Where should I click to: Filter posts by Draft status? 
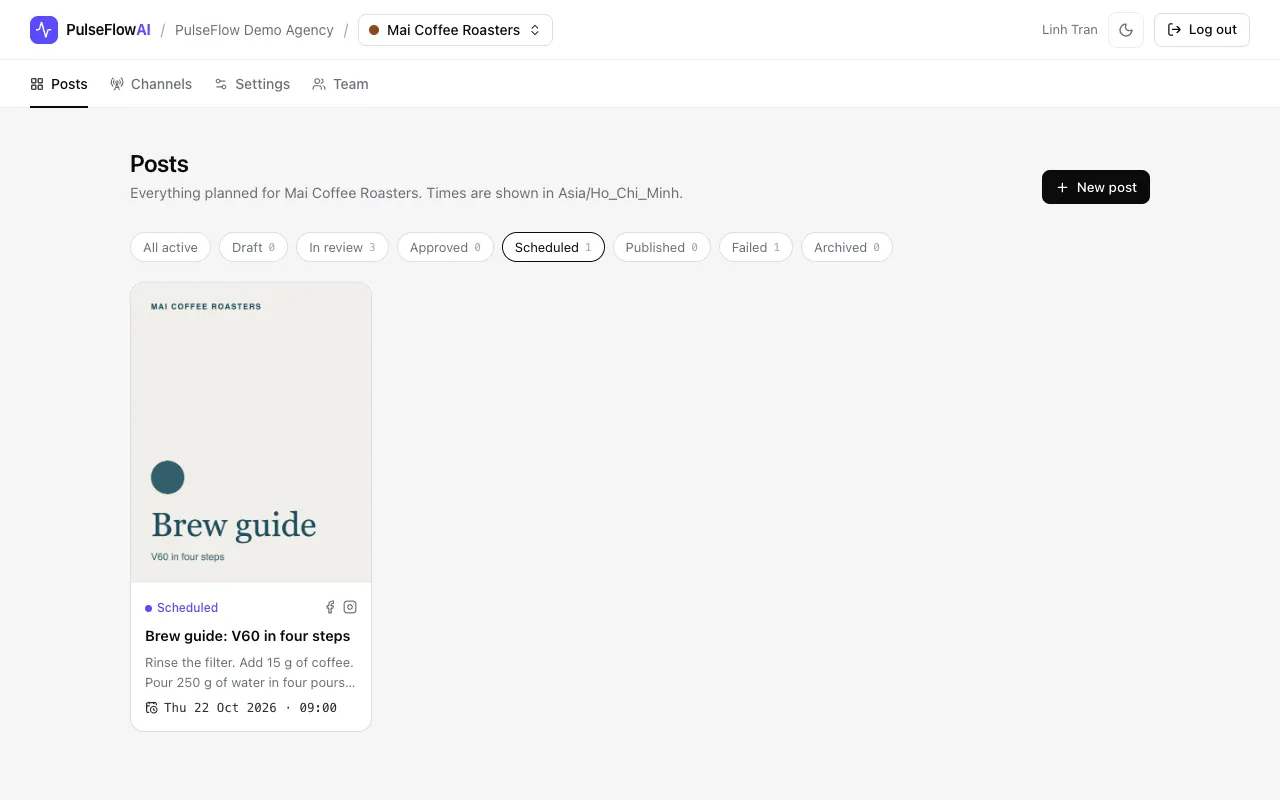pyautogui.click(x=253, y=247)
